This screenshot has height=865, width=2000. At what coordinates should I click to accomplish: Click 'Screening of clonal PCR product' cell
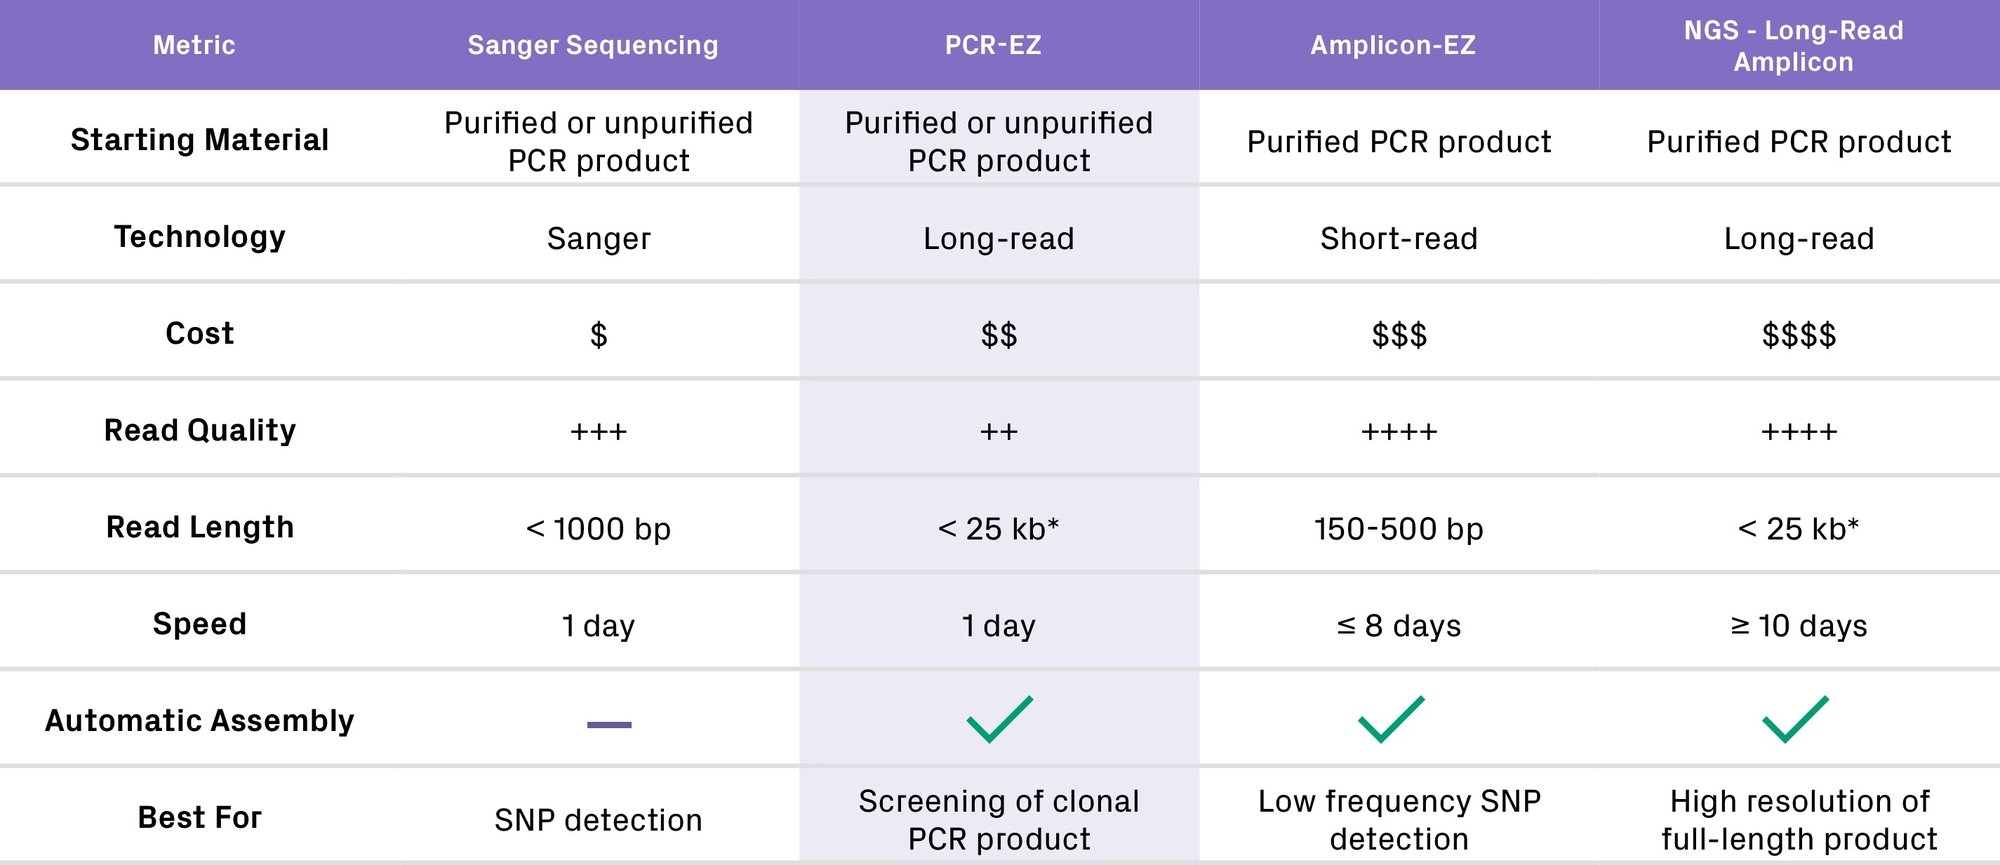coord(999,819)
